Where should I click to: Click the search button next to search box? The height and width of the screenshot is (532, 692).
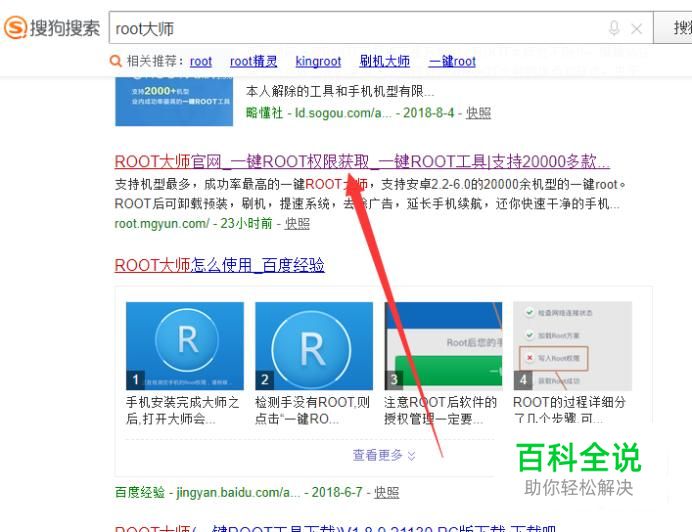point(673,28)
